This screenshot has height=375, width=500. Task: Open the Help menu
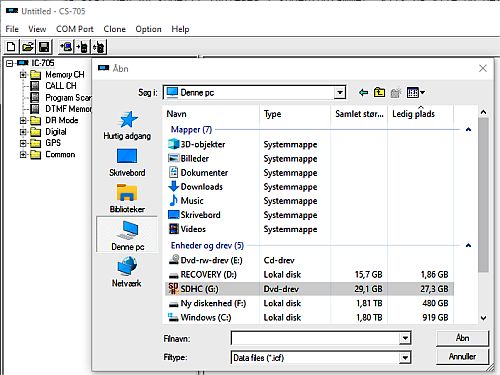pos(180,29)
